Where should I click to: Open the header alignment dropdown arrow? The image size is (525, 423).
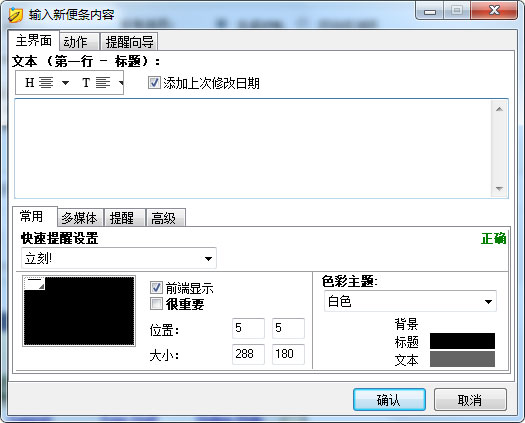pyautogui.click(x=66, y=82)
